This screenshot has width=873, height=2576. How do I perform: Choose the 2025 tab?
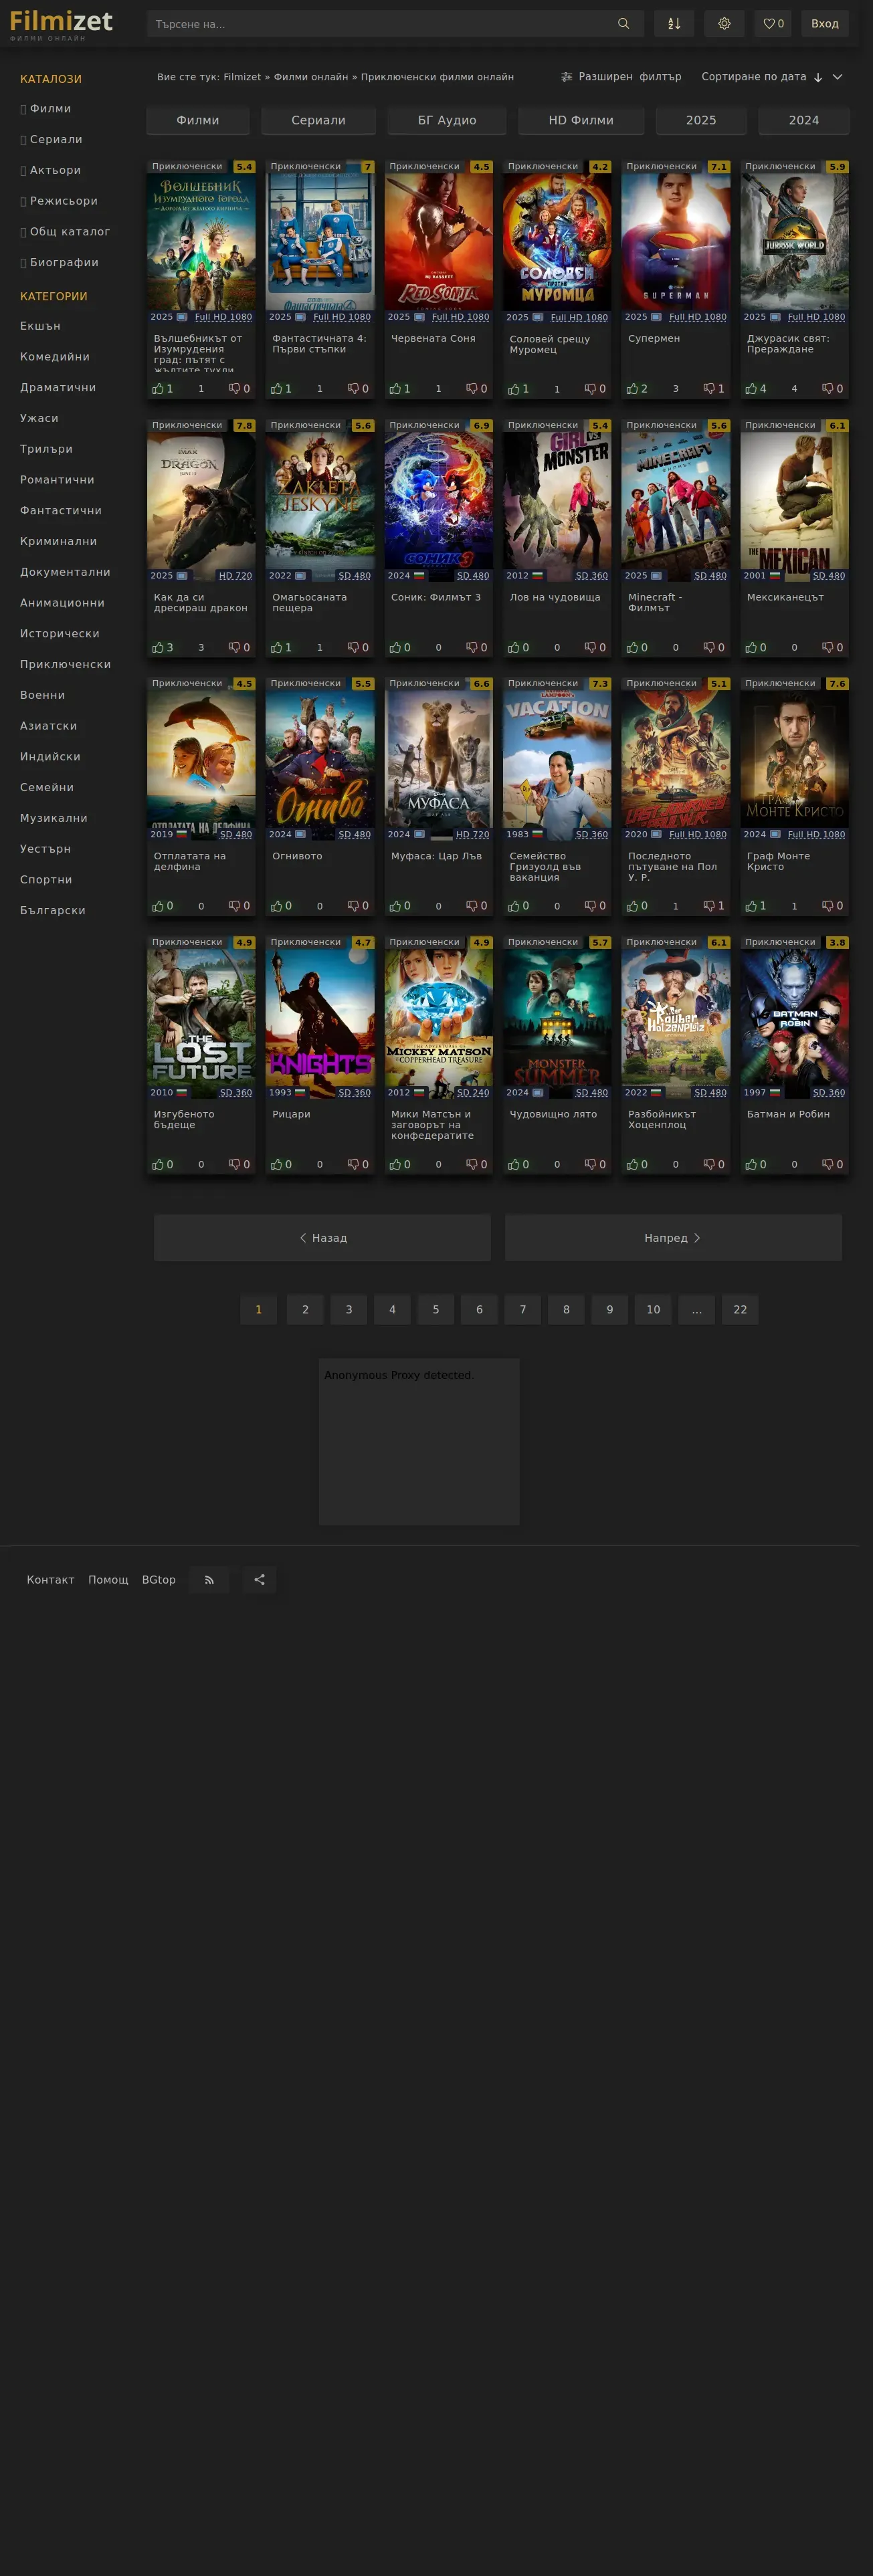pyautogui.click(x=701, y=120)
